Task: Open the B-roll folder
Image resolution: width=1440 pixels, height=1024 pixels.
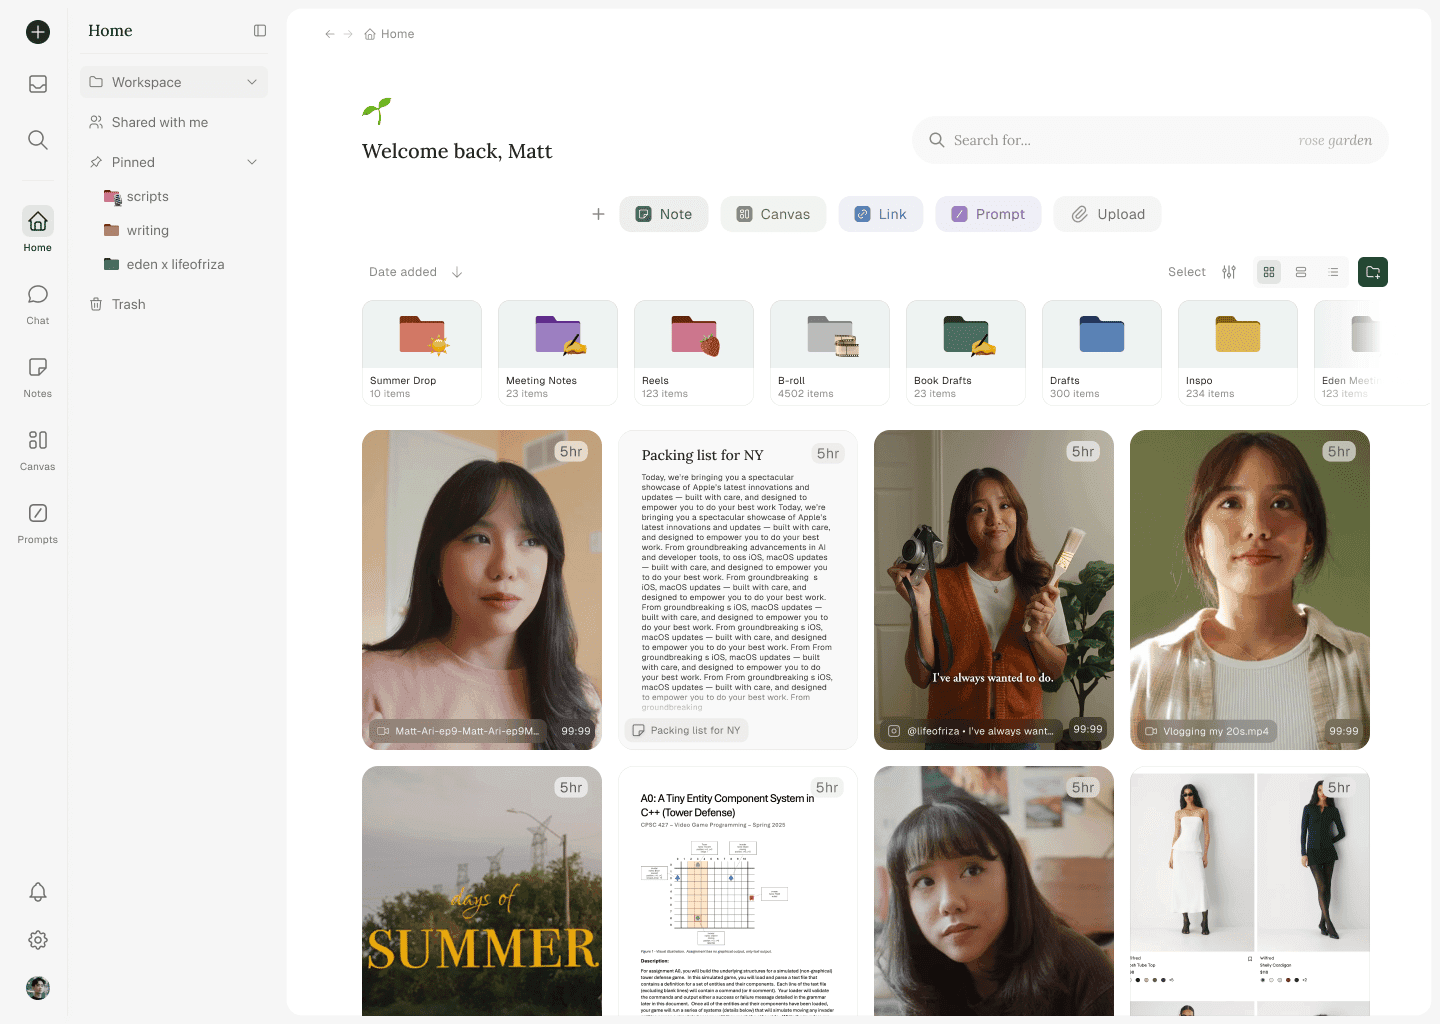Action: [830, 353]
